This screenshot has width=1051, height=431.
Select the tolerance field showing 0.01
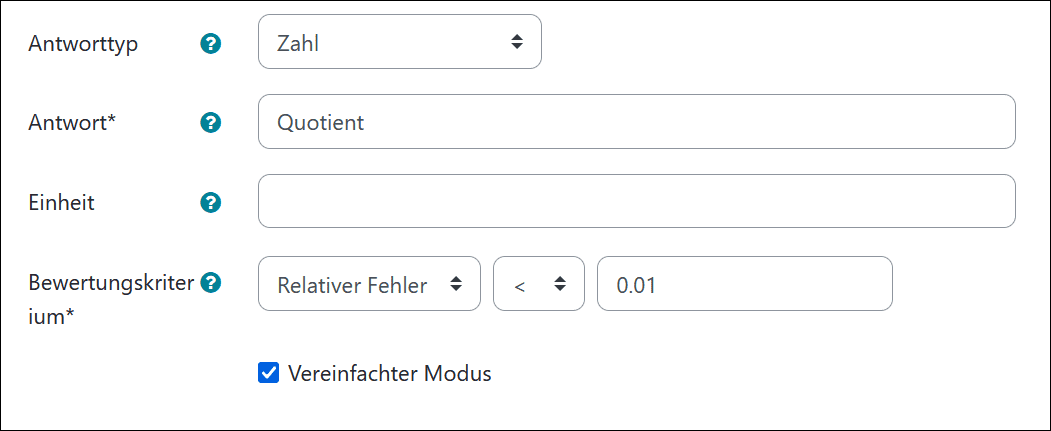tap(745, 284)
